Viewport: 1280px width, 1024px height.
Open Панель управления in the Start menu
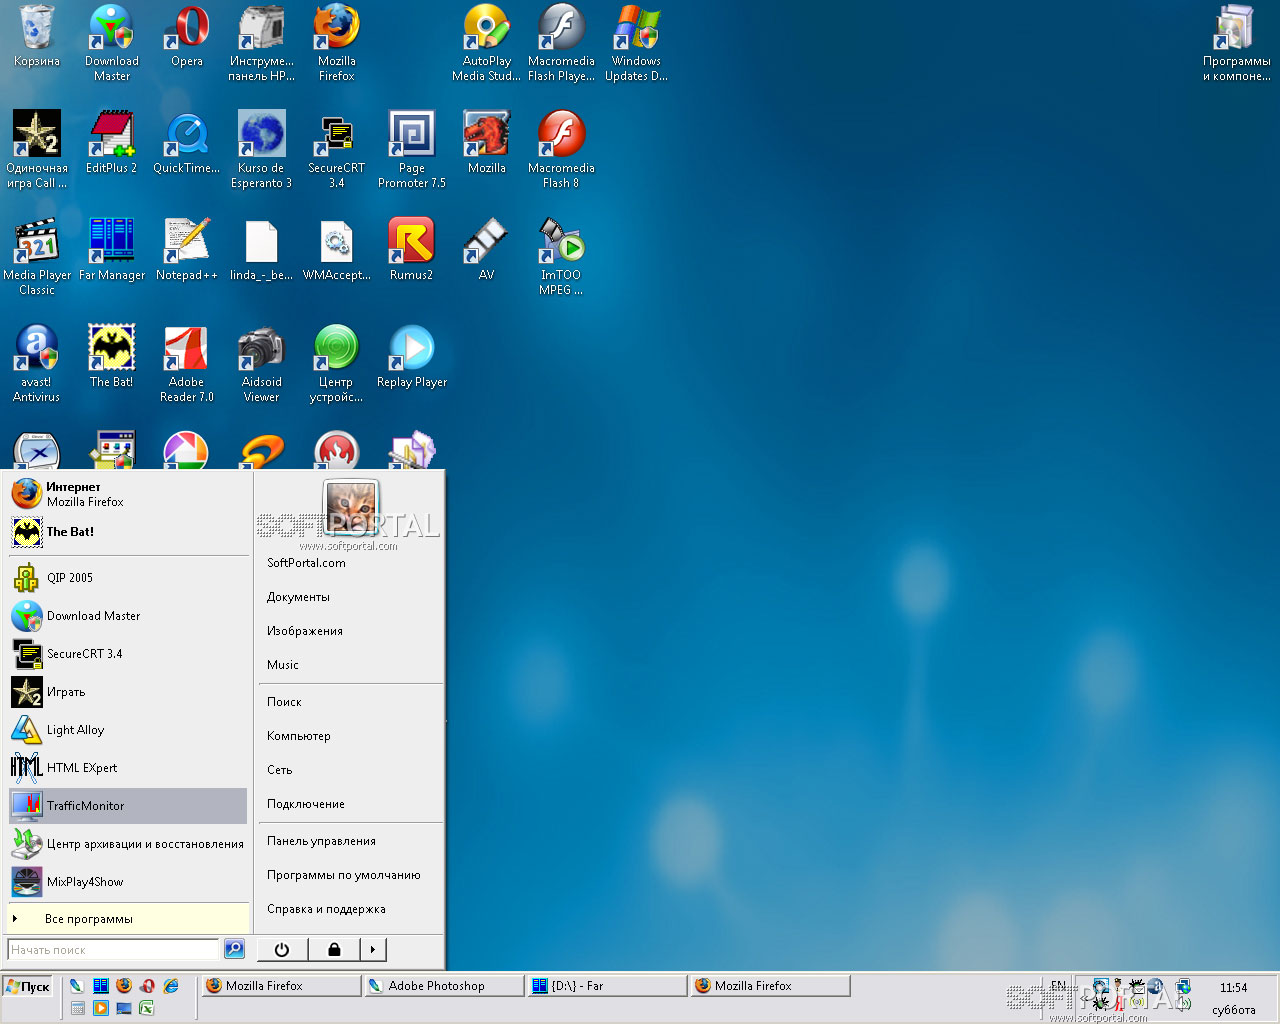[x=350, y=841]
